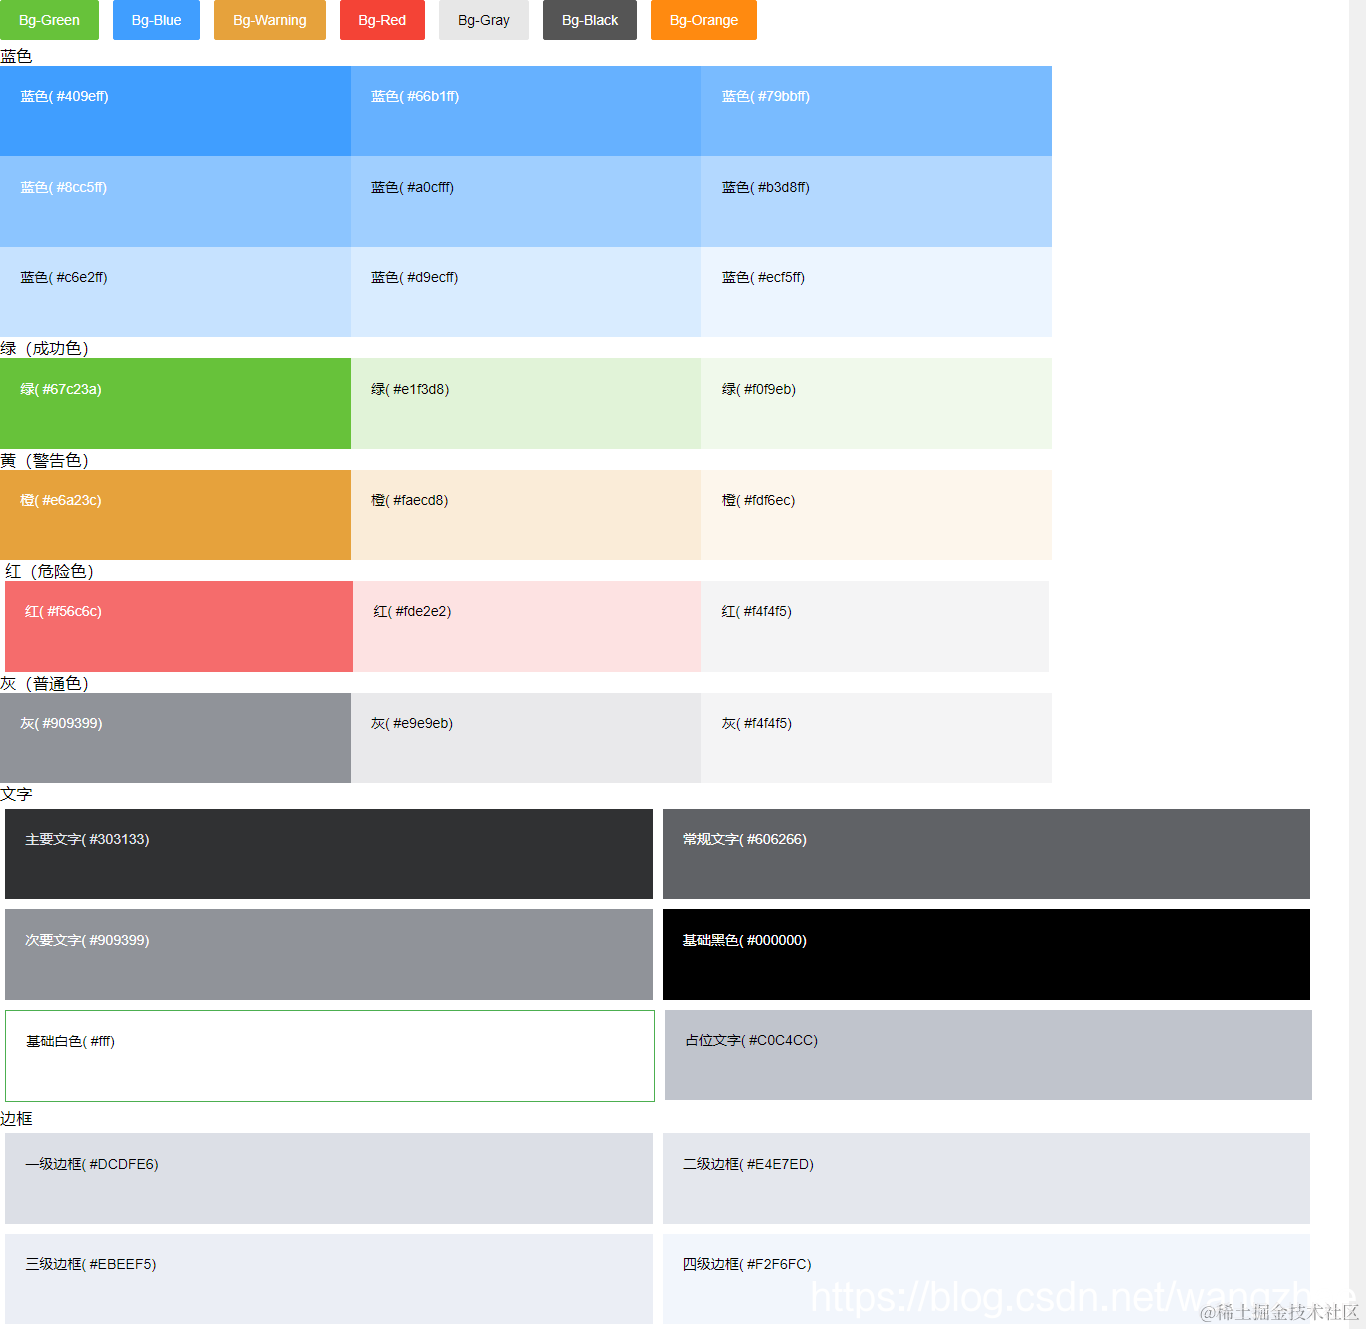1366x1329 pixels.
Task: Click the 红（危险色）heading
Action: (49, 571)
